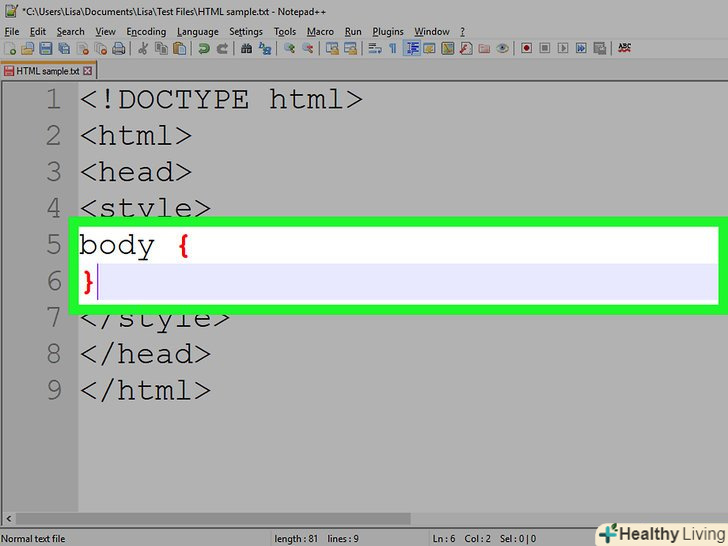
Task: Click 'length : 81' in status bar
Action: click(296, 539)
